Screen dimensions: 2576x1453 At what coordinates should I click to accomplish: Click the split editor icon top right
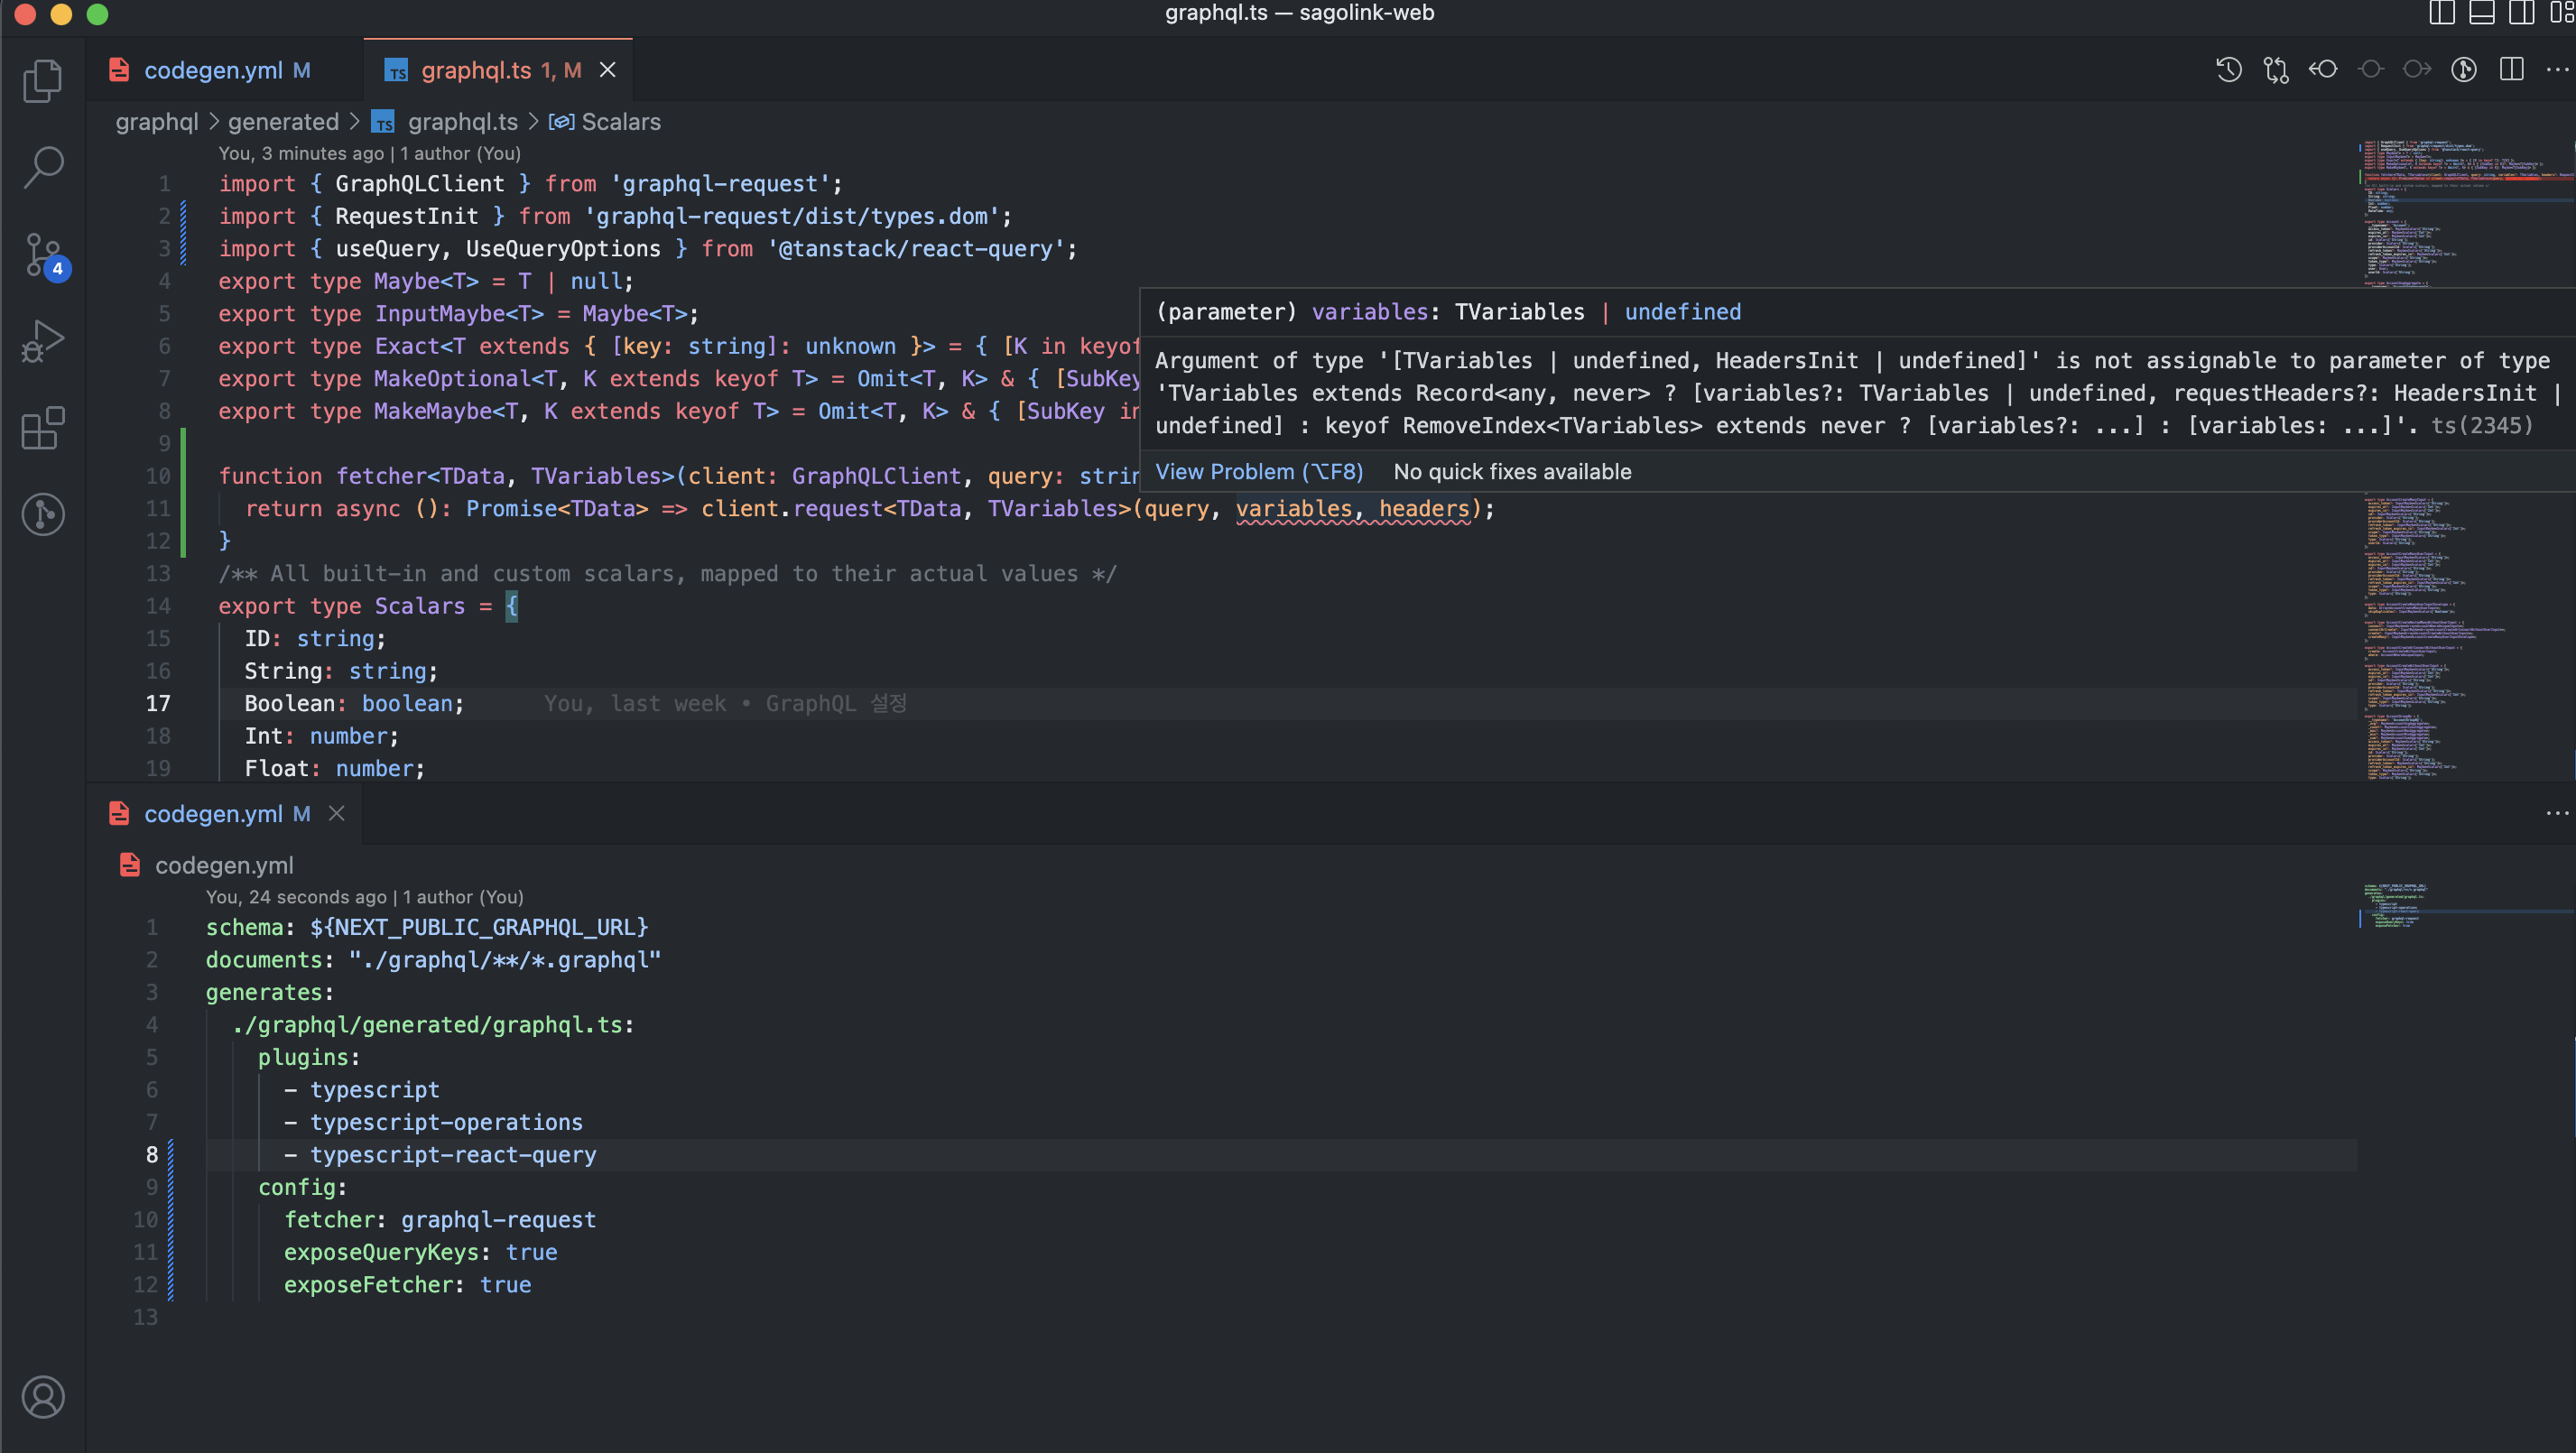(x=2512, y=69)
